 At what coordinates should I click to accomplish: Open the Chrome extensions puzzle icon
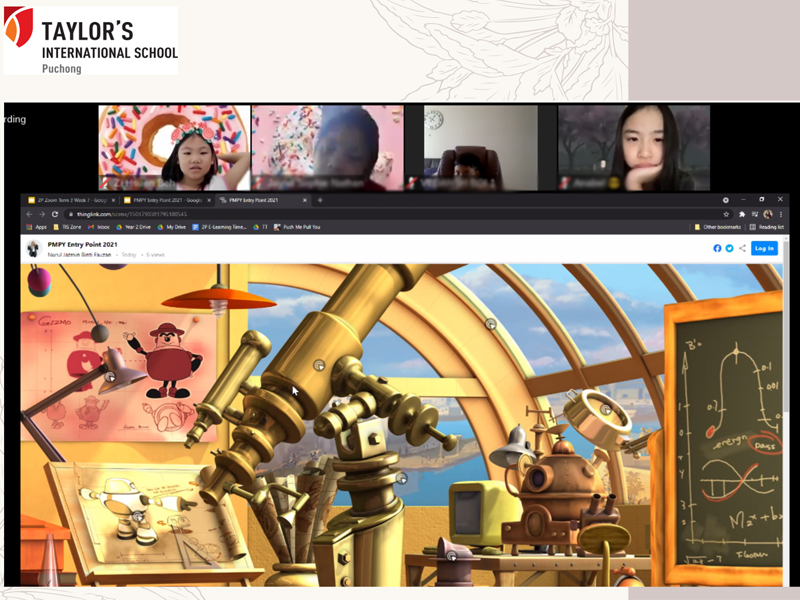click(742, 214)
